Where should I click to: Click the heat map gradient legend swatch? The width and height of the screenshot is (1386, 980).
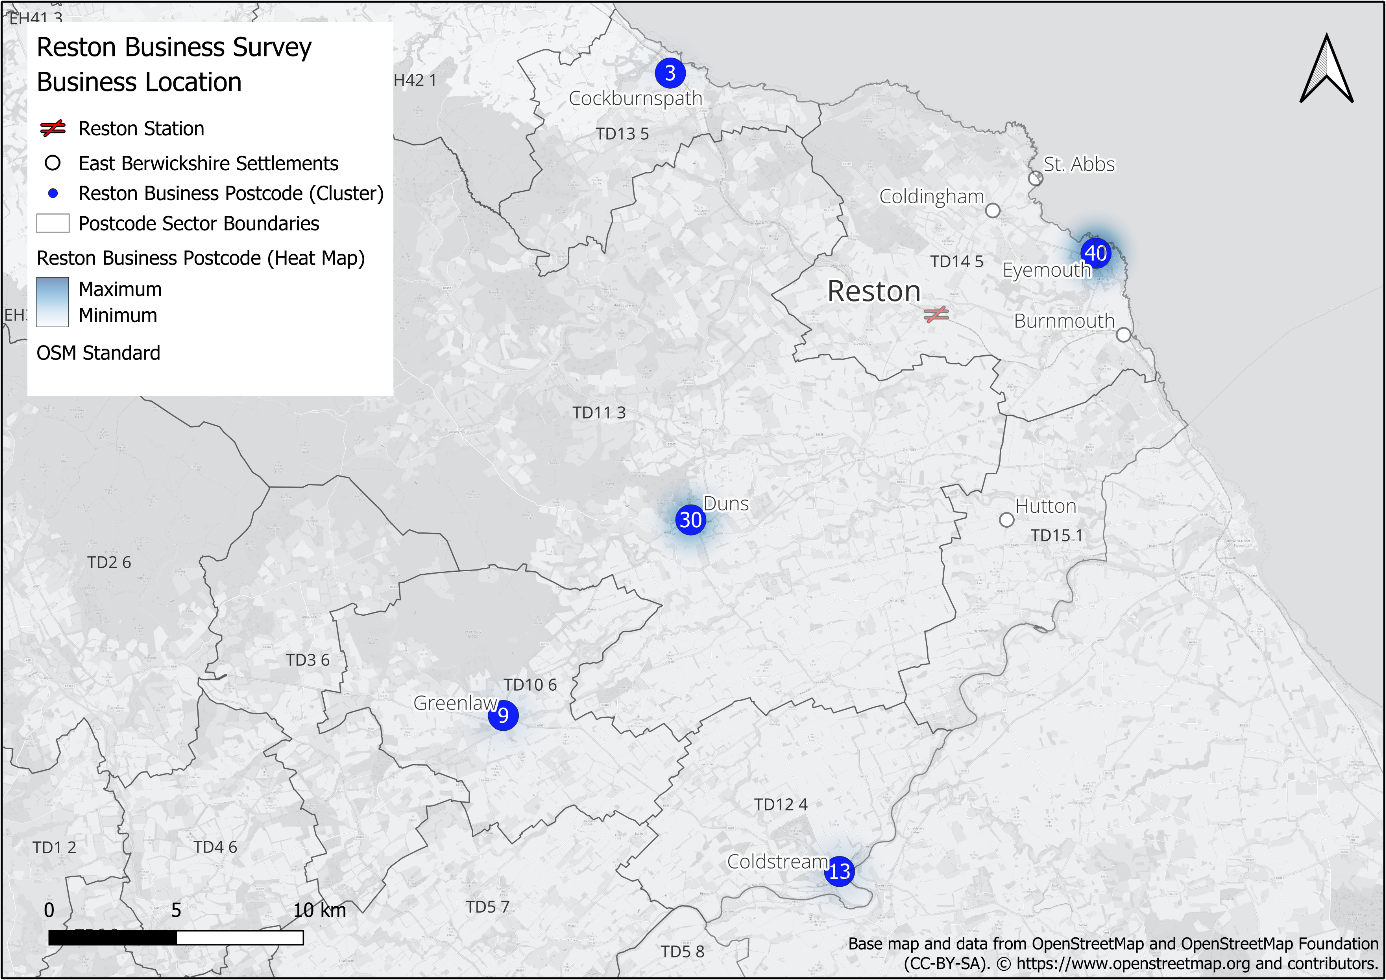pyautogui.click(x=53, y=302)
